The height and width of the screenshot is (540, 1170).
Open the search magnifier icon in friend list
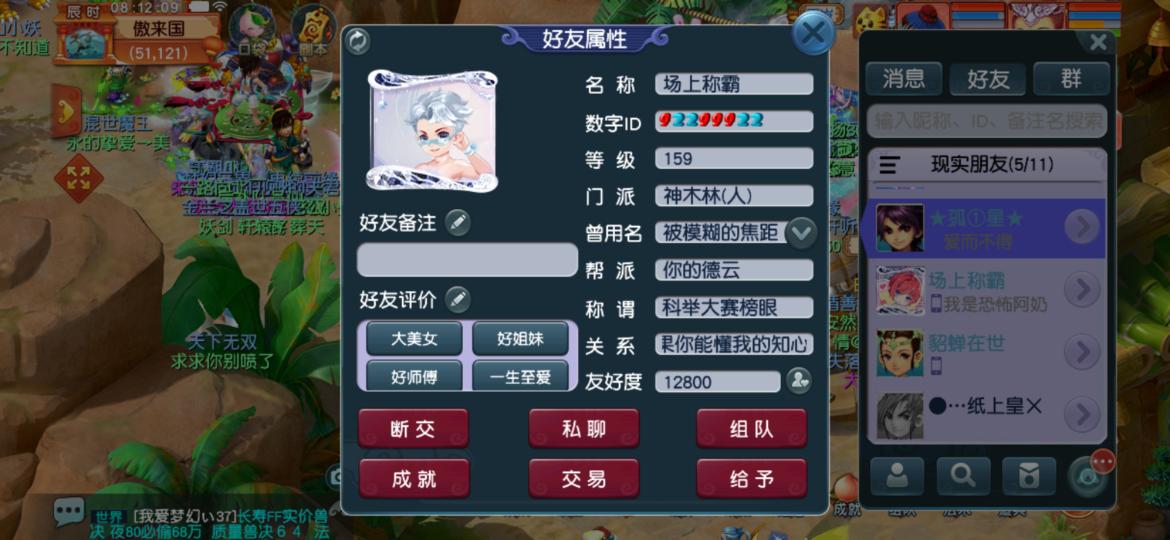click(963, 476)
